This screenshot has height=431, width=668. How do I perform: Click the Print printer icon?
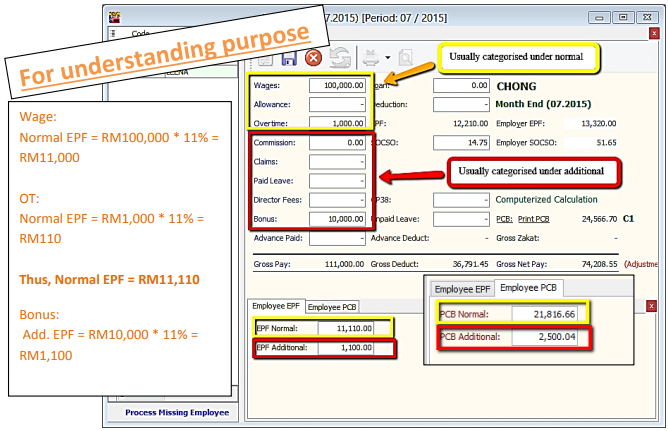click(x=374, y=59)
